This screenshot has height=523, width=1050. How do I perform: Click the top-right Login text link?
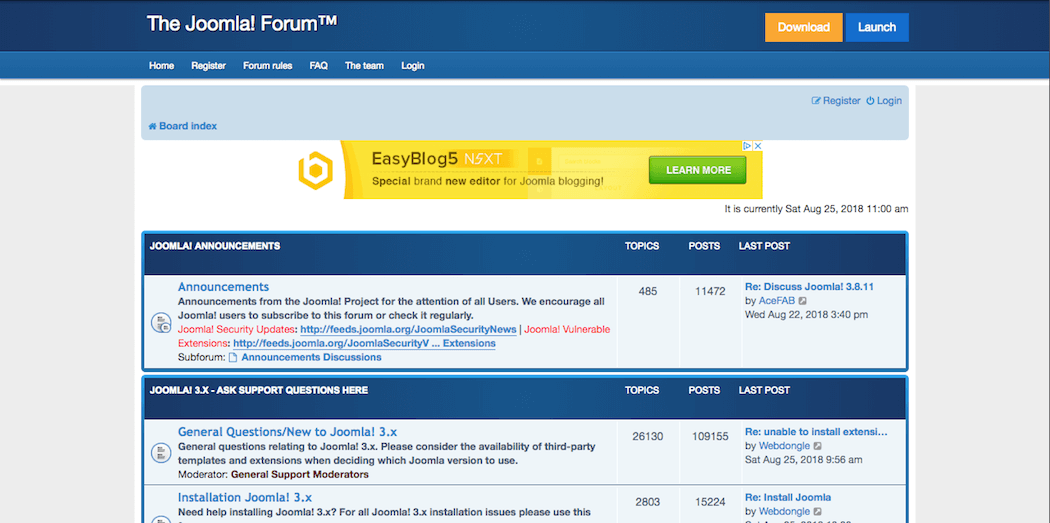click(889, 100)
